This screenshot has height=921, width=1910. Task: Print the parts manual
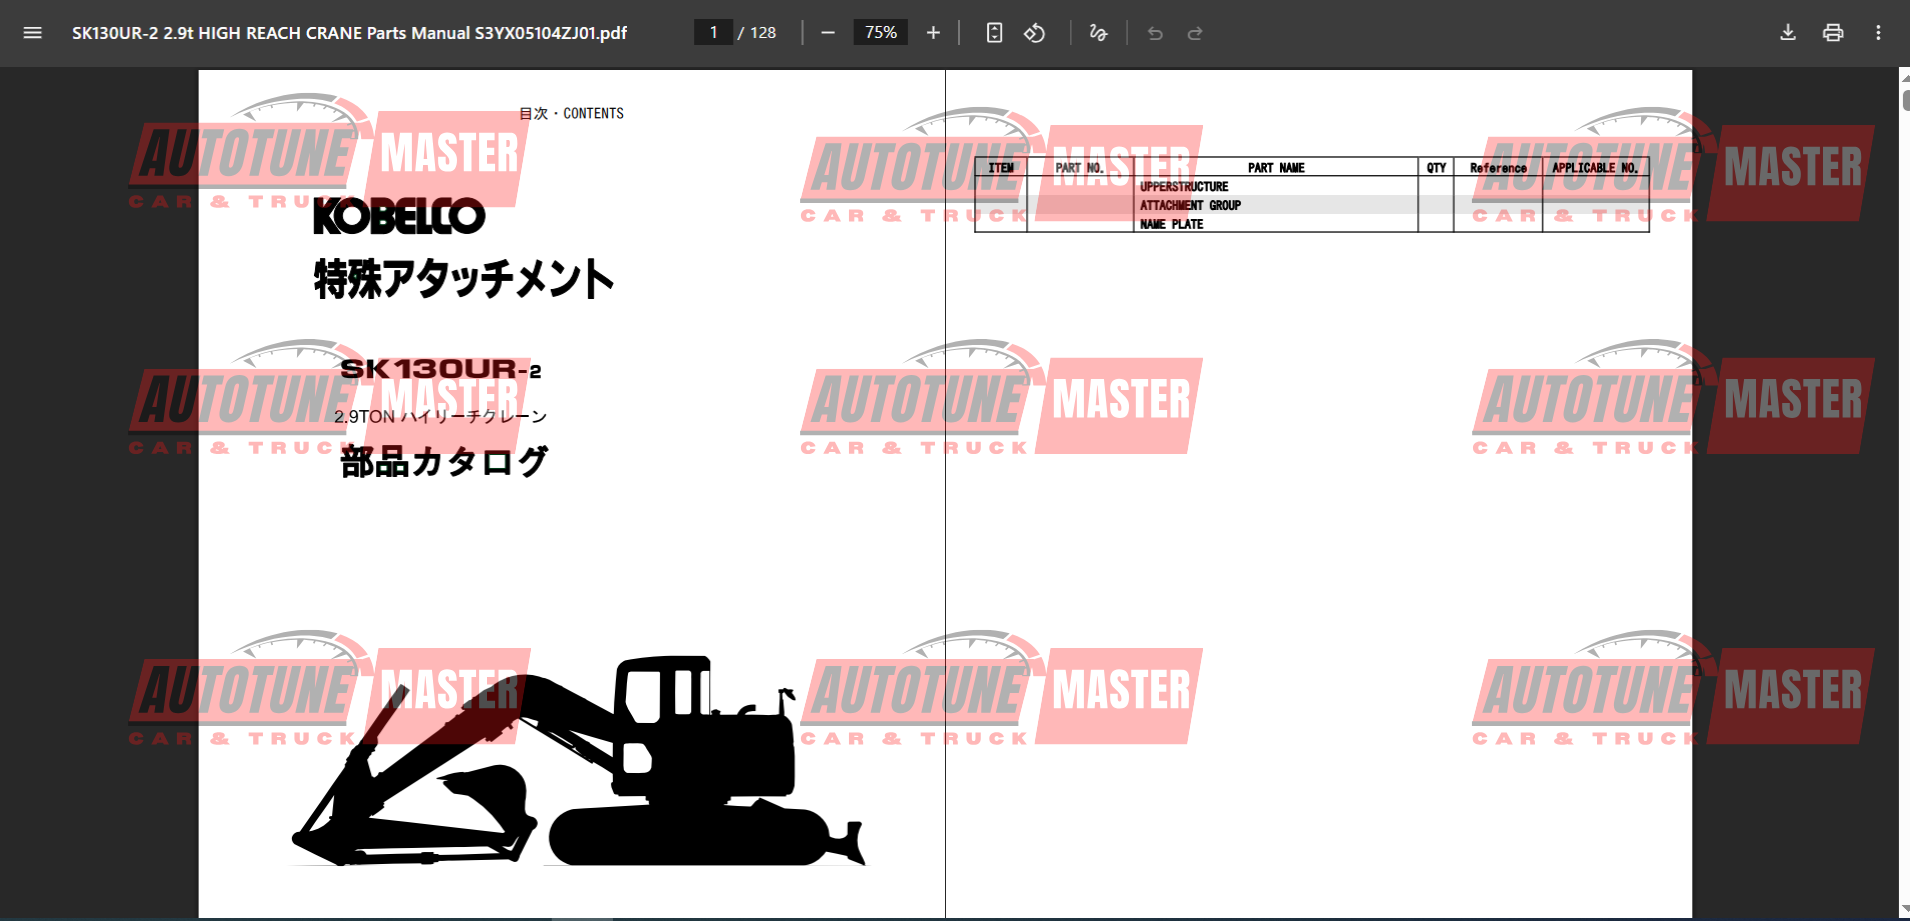[1833, 33]
